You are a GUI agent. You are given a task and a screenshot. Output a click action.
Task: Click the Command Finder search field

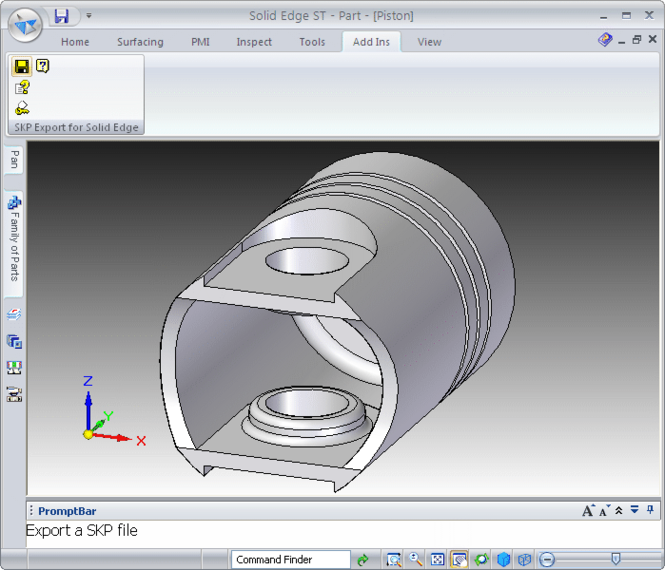[x=291, y=560]
